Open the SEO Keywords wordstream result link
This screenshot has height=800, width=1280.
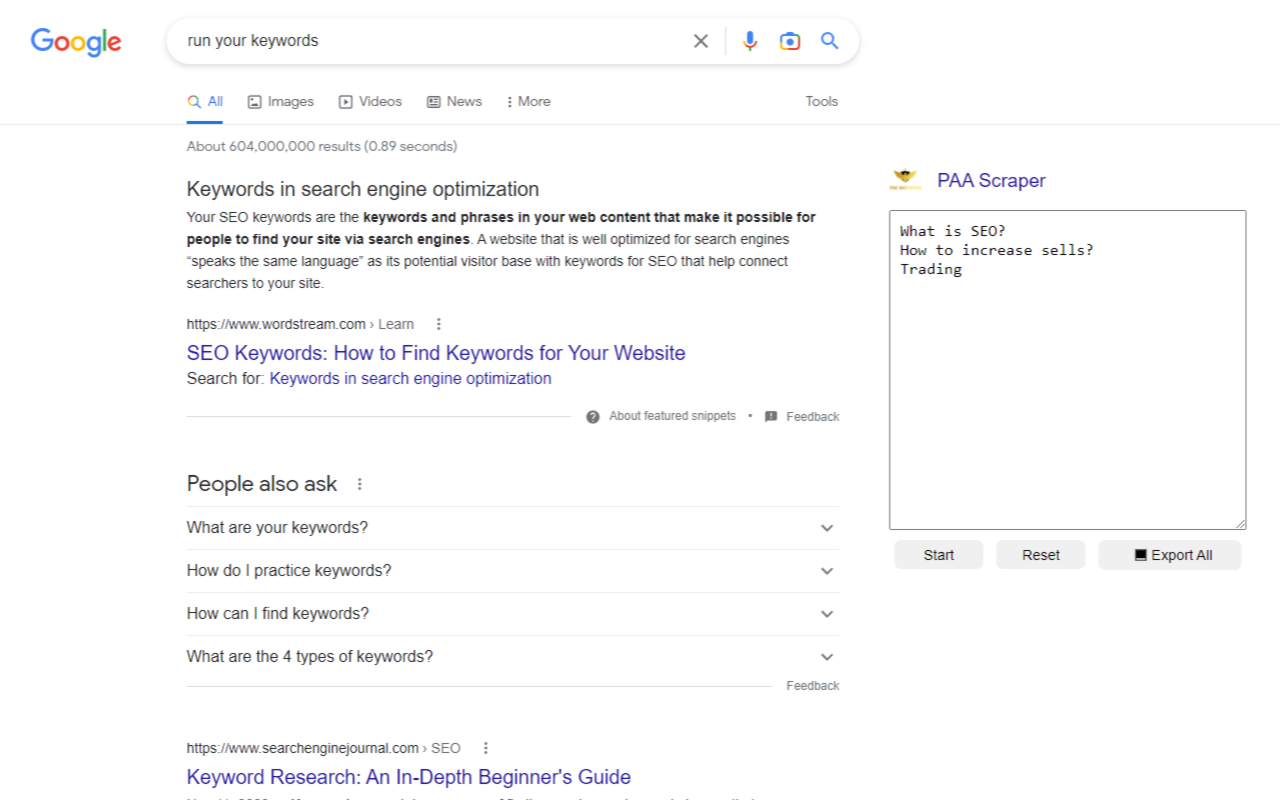[x=436, y=353]
